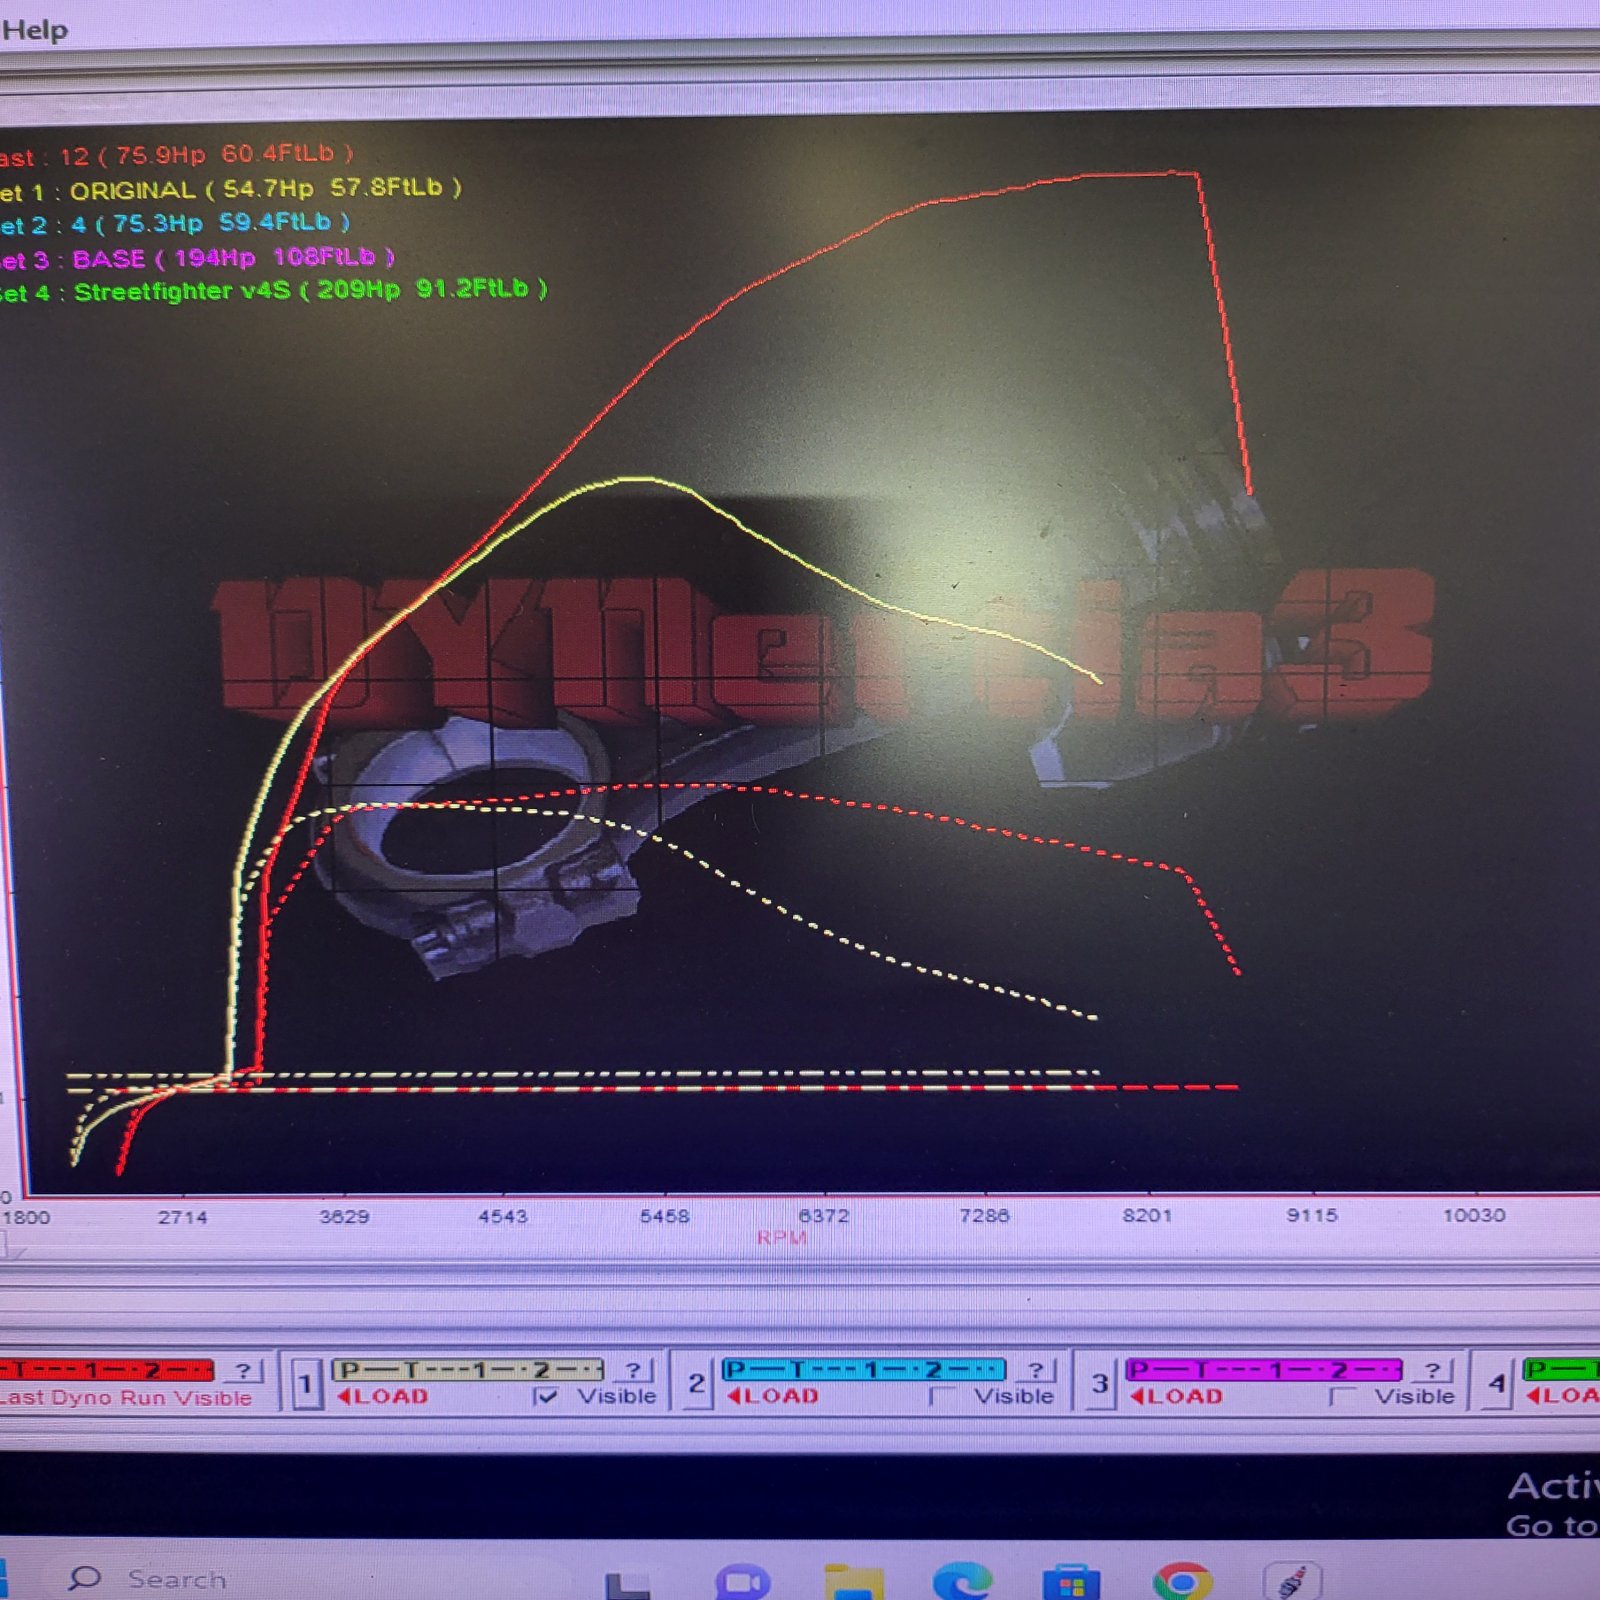Click the question mark for set 1
This screenshot has width=1600, height=1600.
[x=633, y=1369]
